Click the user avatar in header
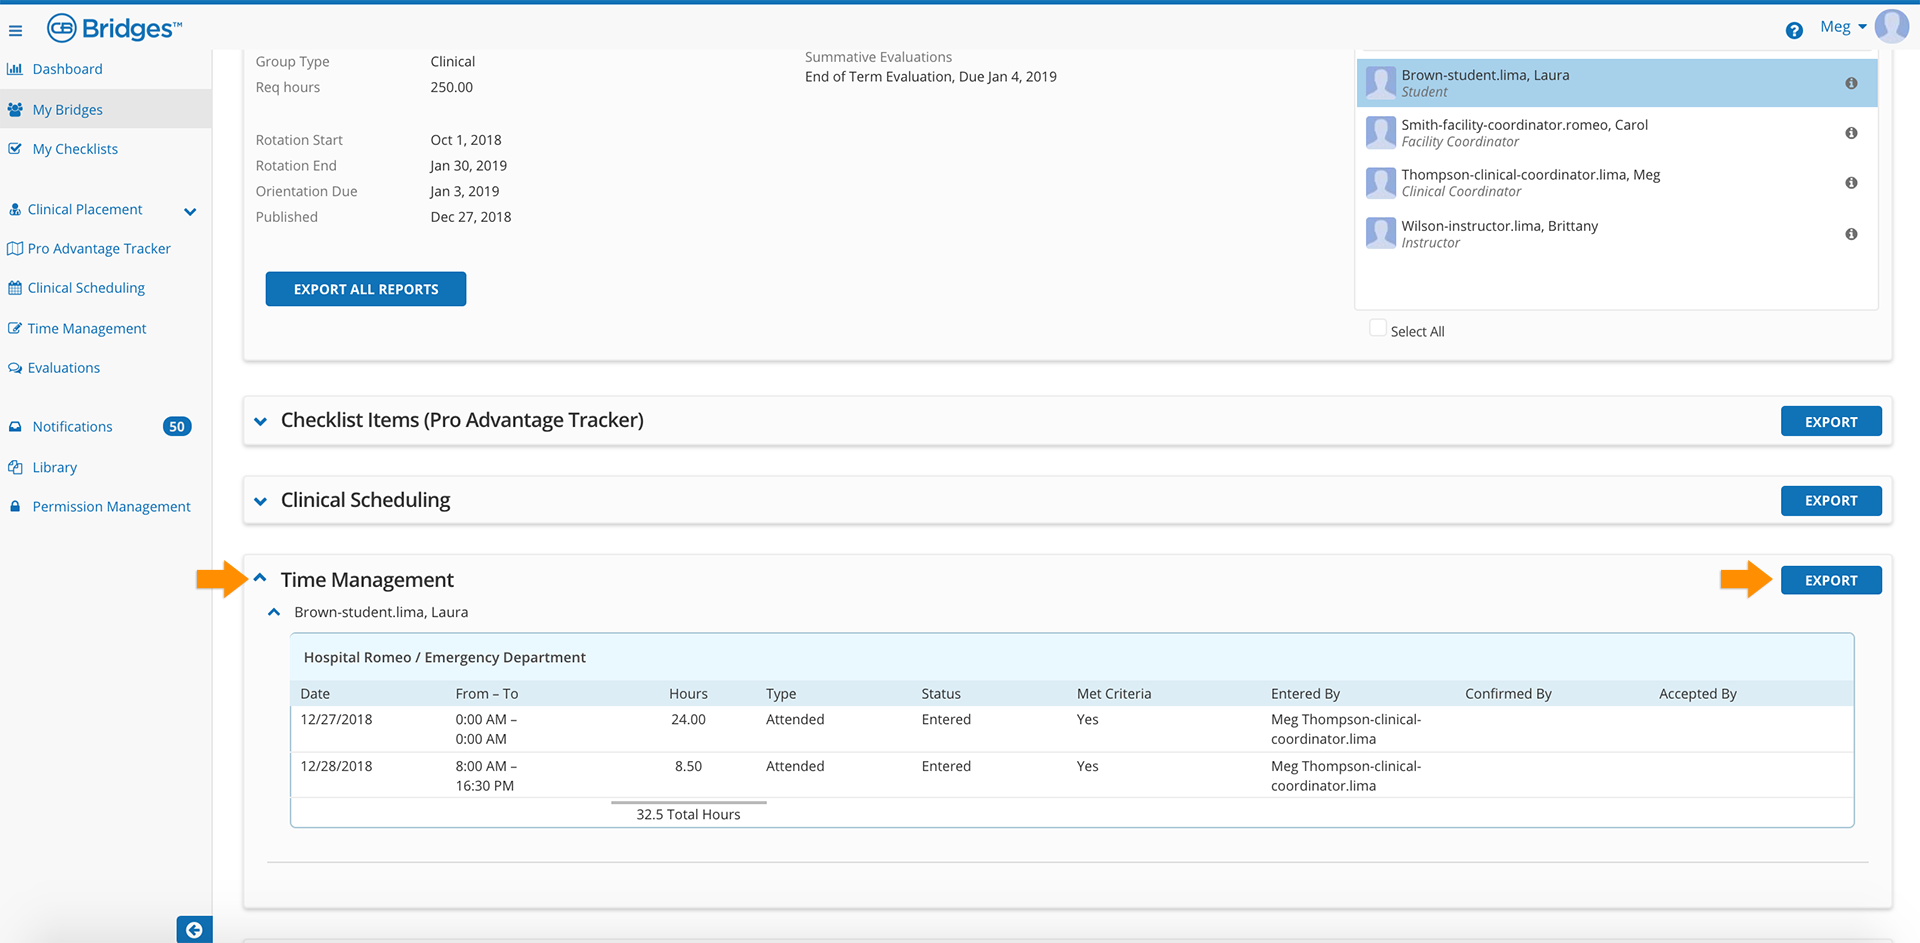Image resolution: width=1920 pixels, height=943 pixels. coord(1892,27)
